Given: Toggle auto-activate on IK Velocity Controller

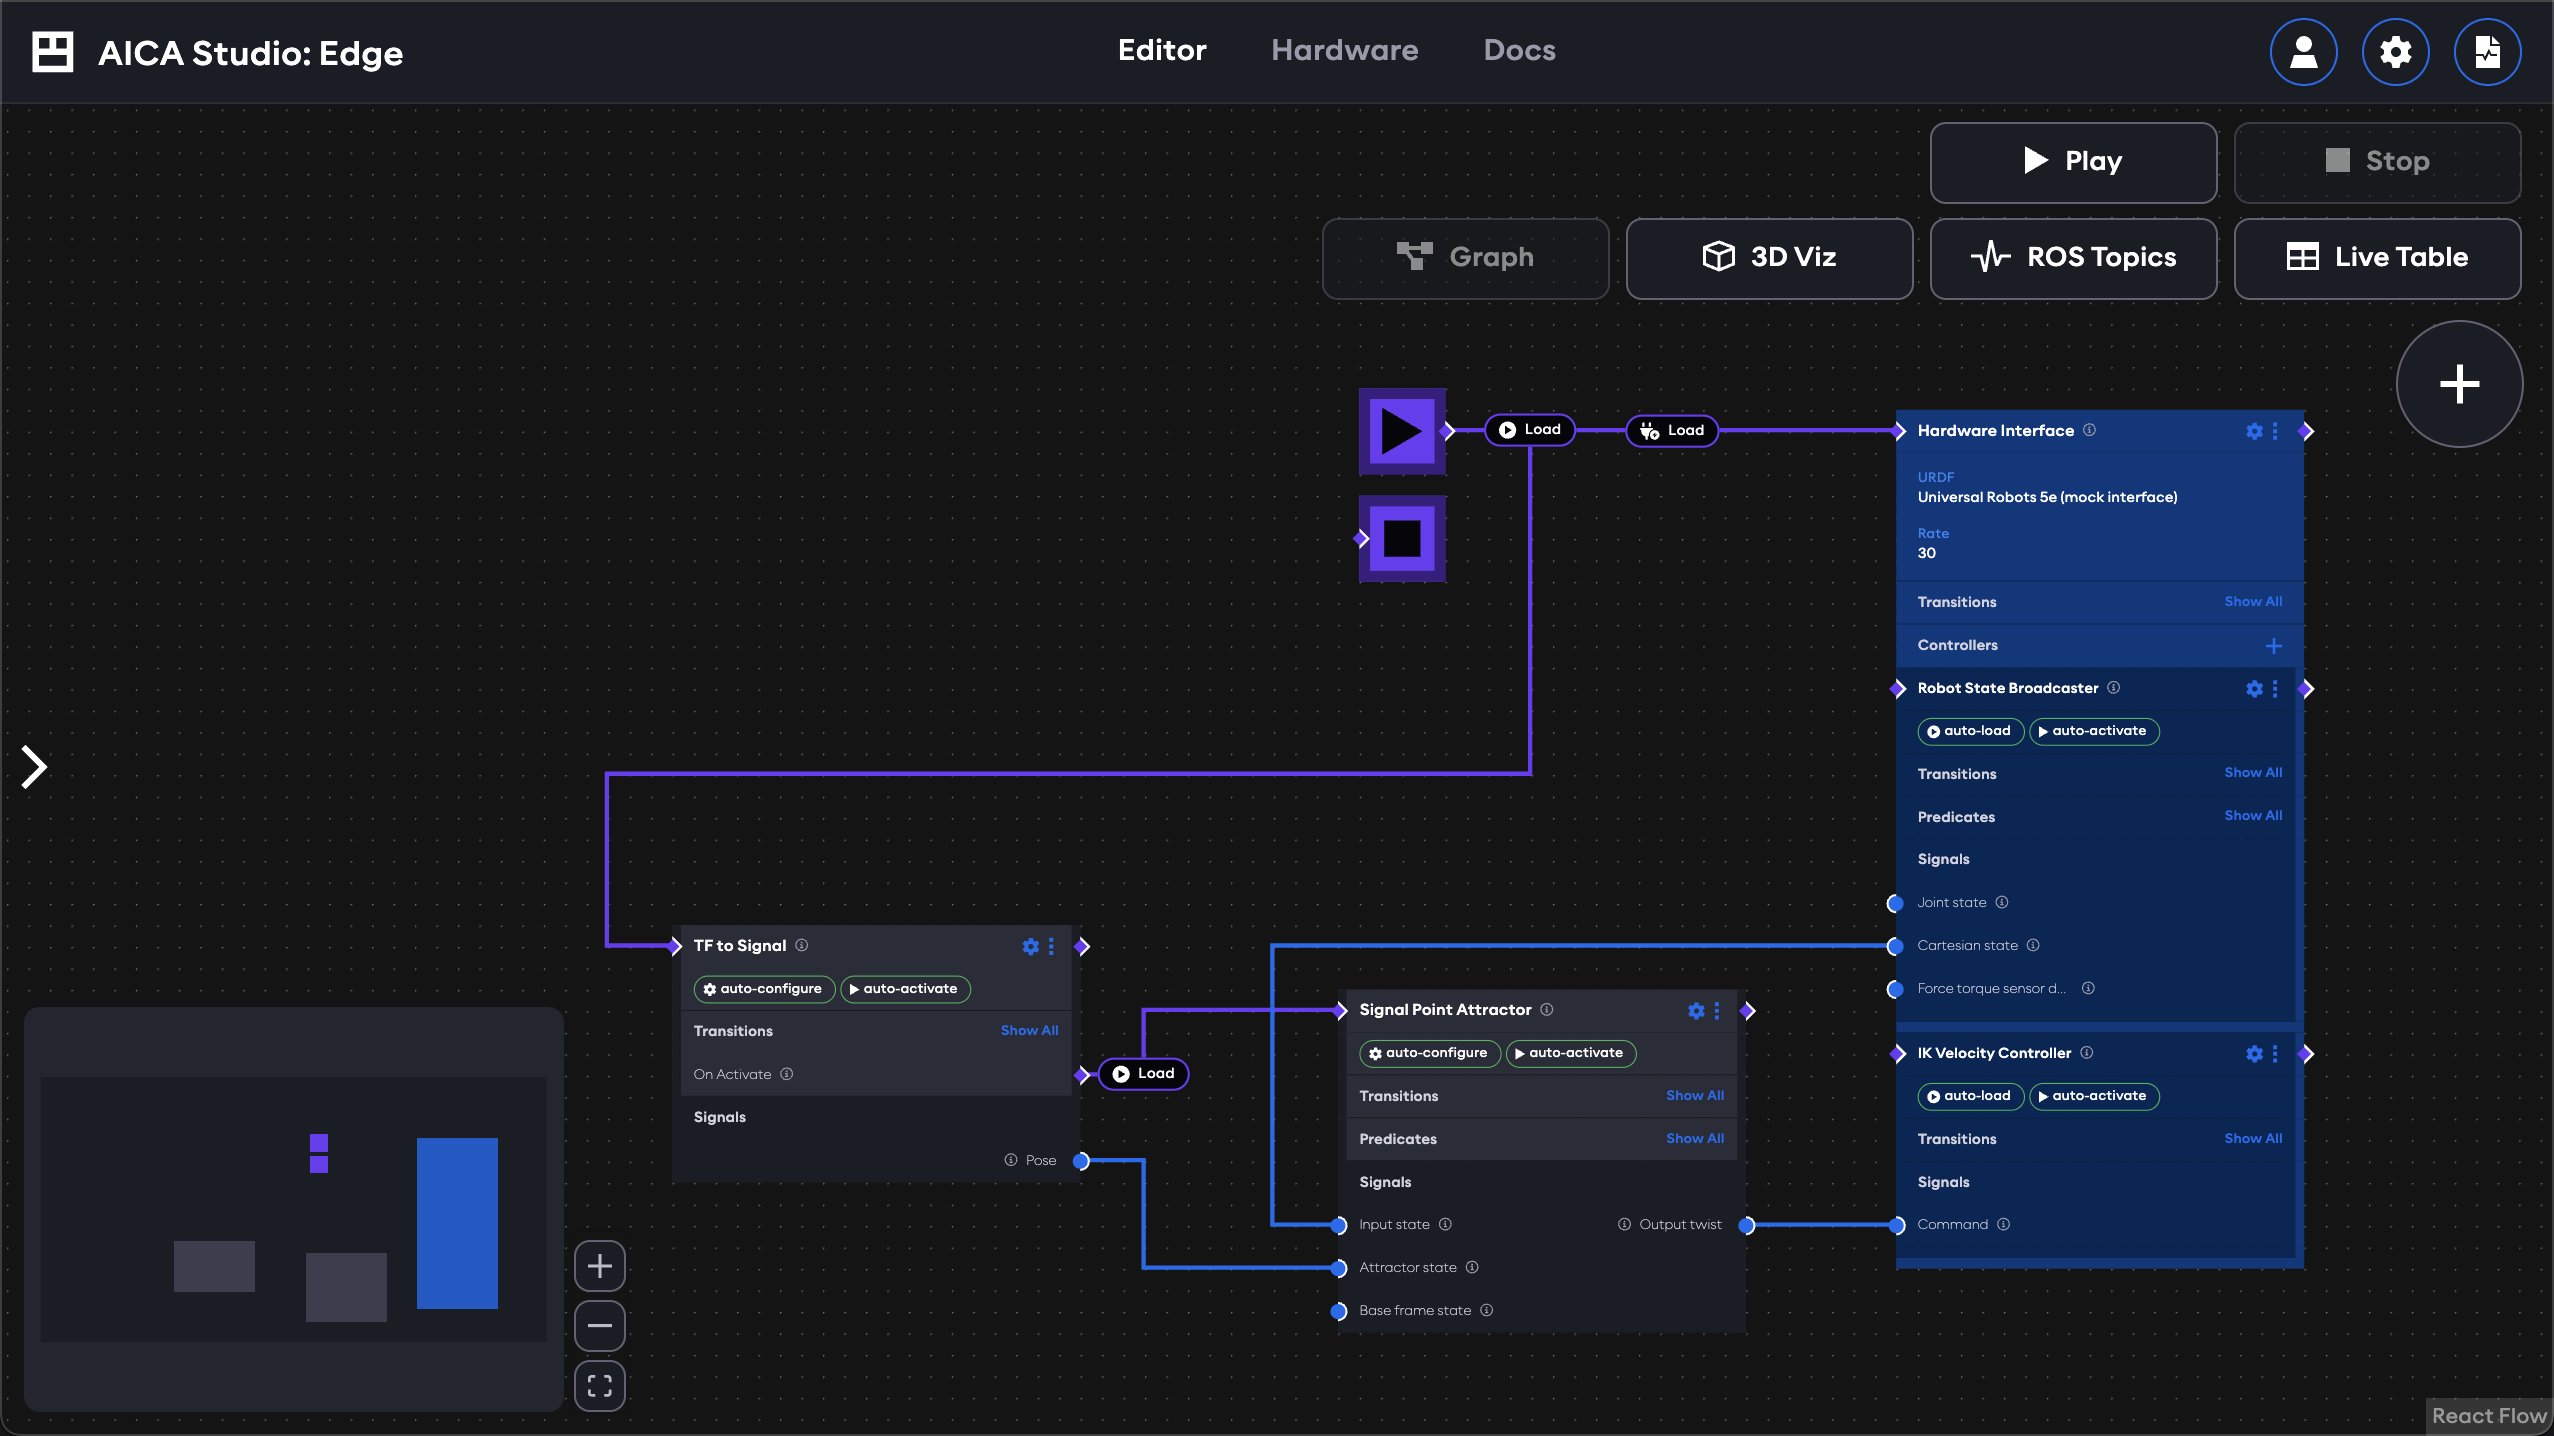Looking at the screenshot, I should point(2094,1096).
